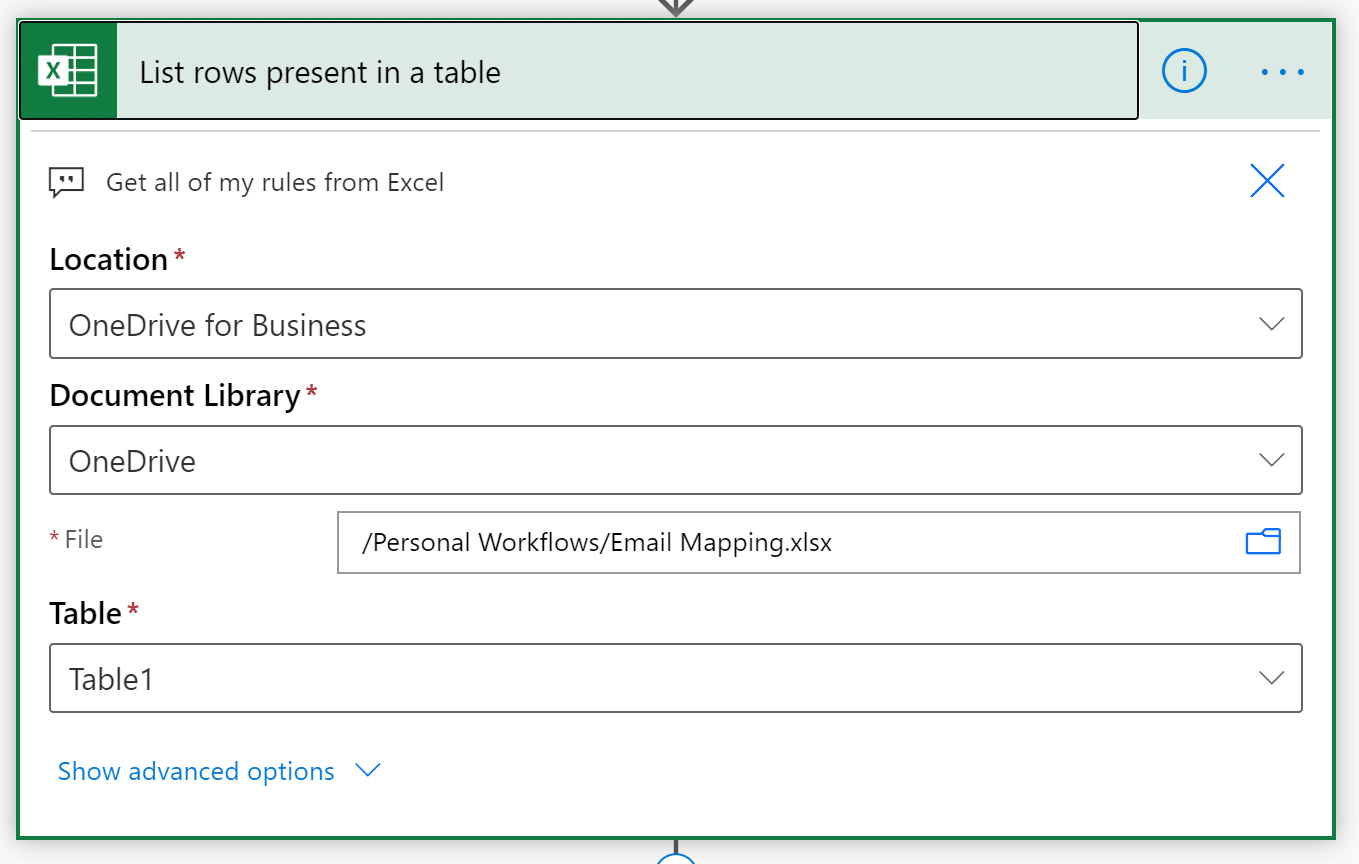This screenshot has width=1359, height=864.
Task: Open the Location dropdown
Action: click(x=676, y=324)
